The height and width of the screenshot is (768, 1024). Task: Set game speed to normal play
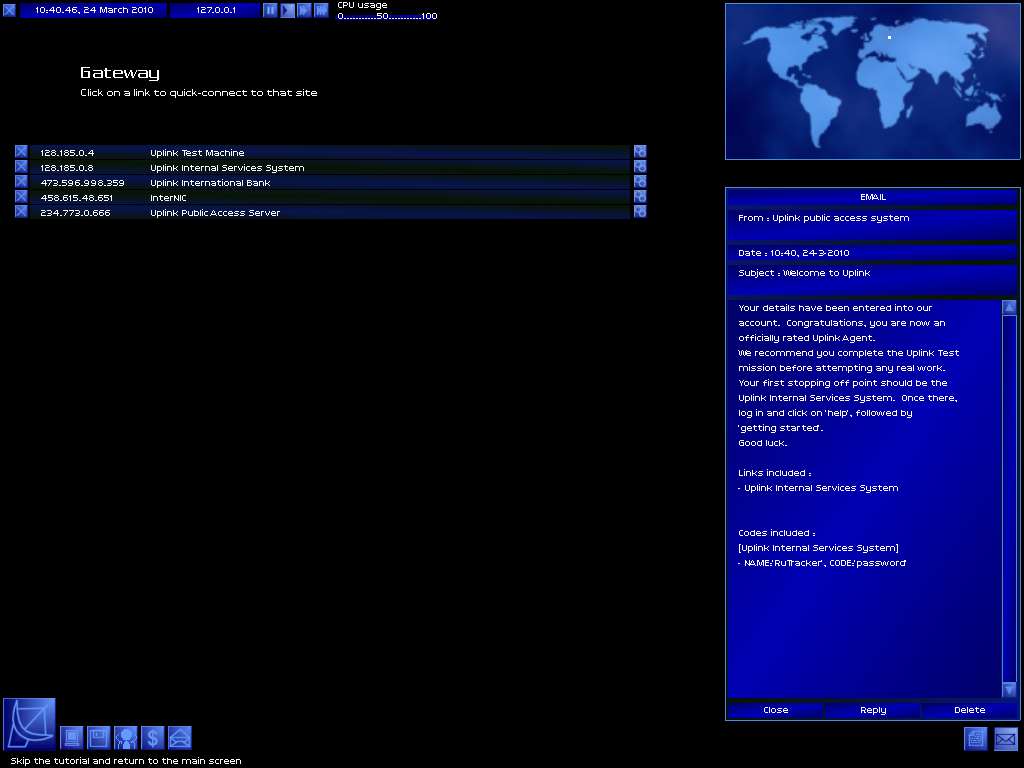[287, 10]
